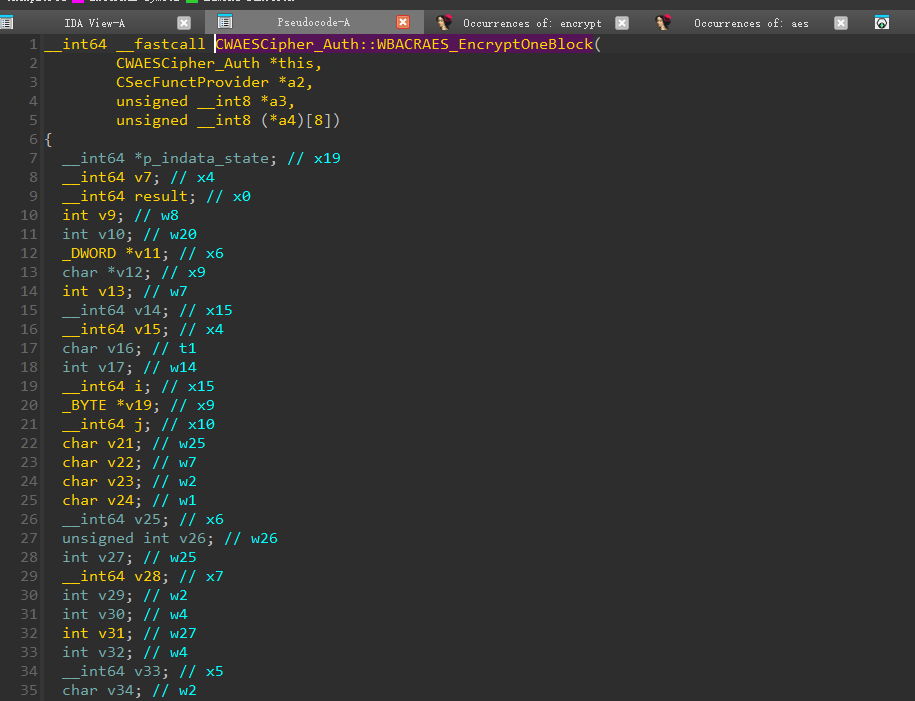
Task: Select variable v15 declaration
Action: pos(148,329)
